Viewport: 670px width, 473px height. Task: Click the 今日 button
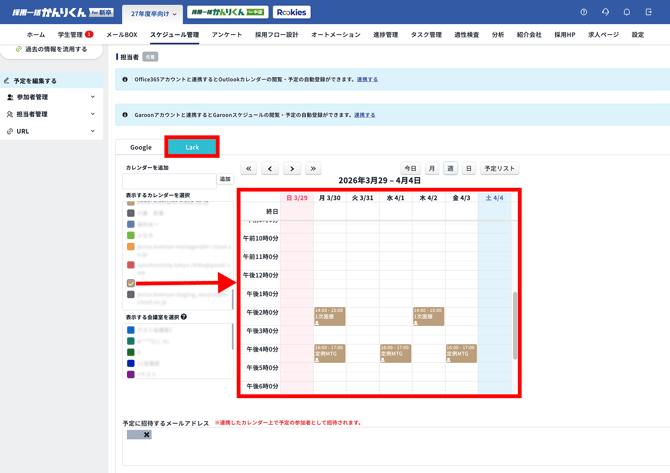410,169
